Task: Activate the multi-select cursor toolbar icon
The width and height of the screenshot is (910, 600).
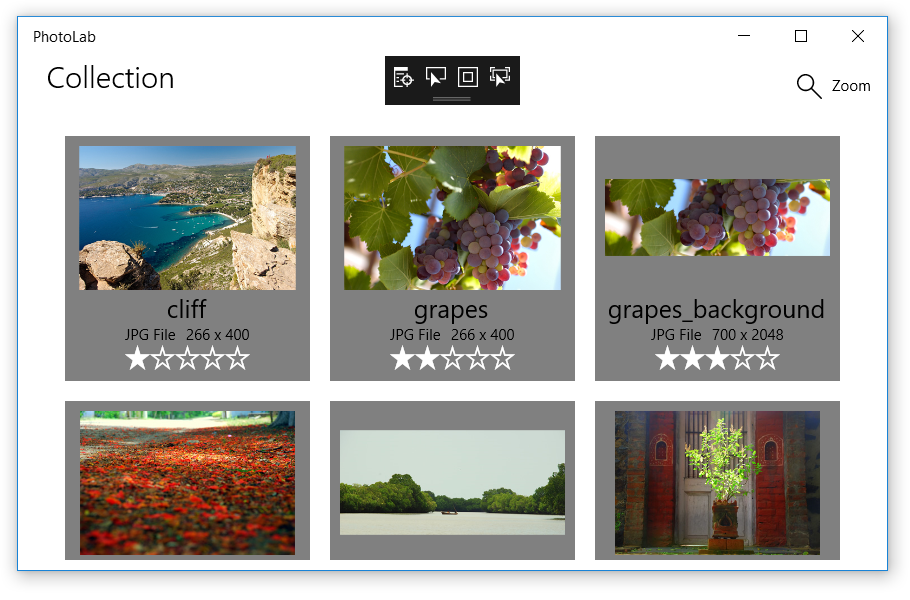Action: pyautogui.click(x=499, y=77)
